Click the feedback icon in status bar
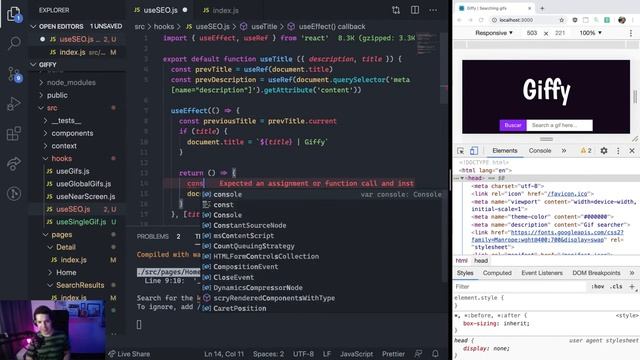The width and height of the screenshot is (640, 360). 418,354
